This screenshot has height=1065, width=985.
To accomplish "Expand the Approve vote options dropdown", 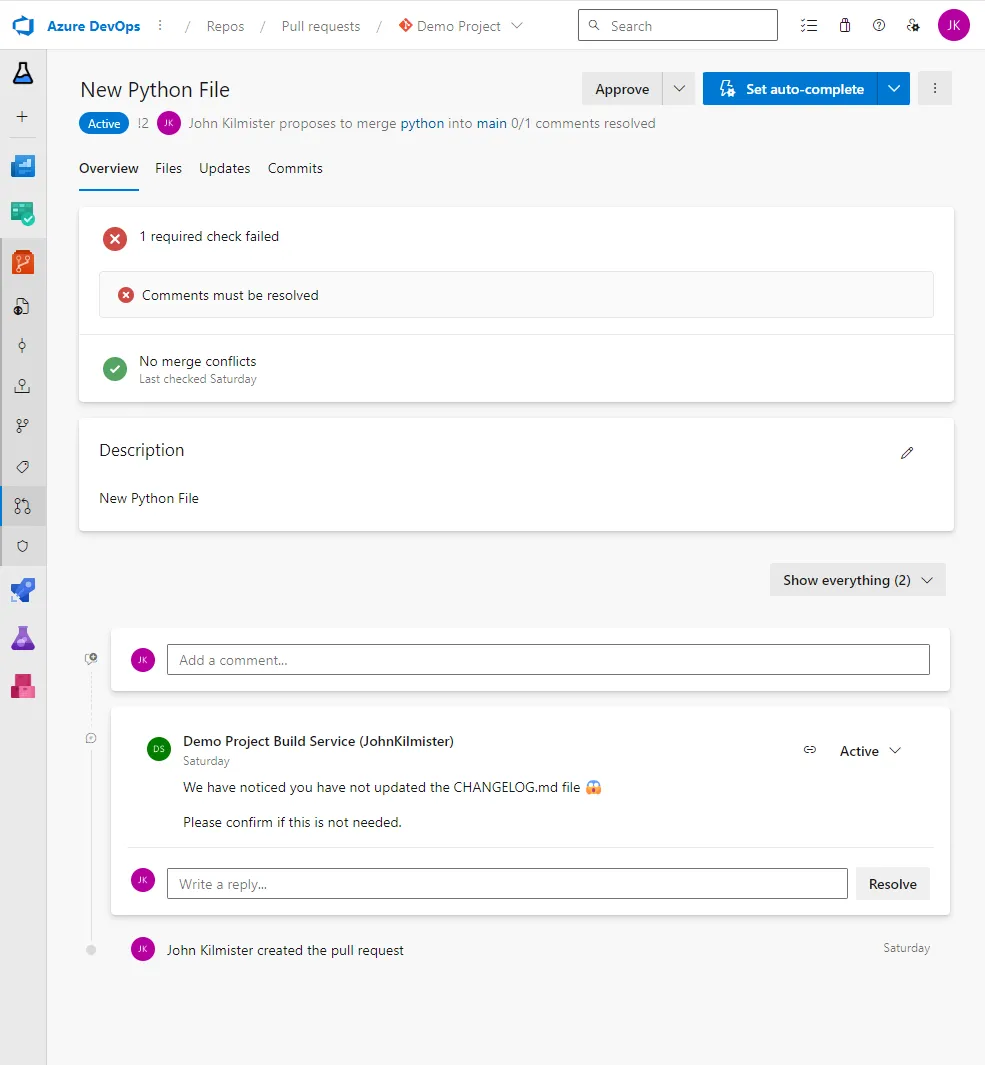I will (679, 88).
